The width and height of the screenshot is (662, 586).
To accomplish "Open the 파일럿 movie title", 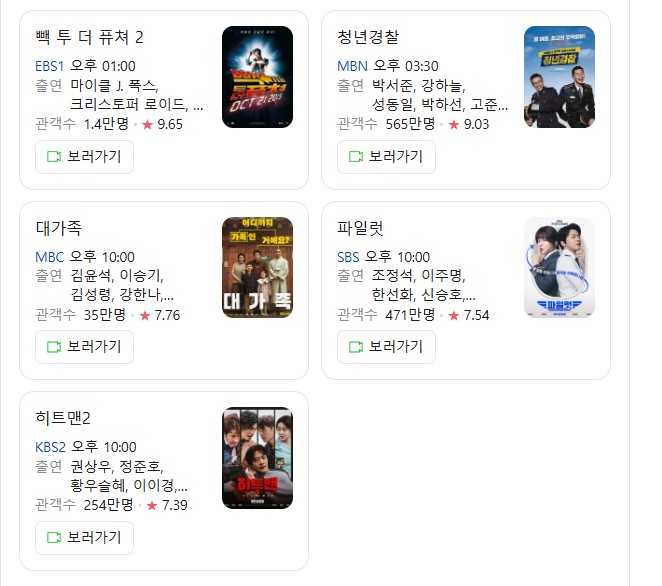I will point(360,228).
